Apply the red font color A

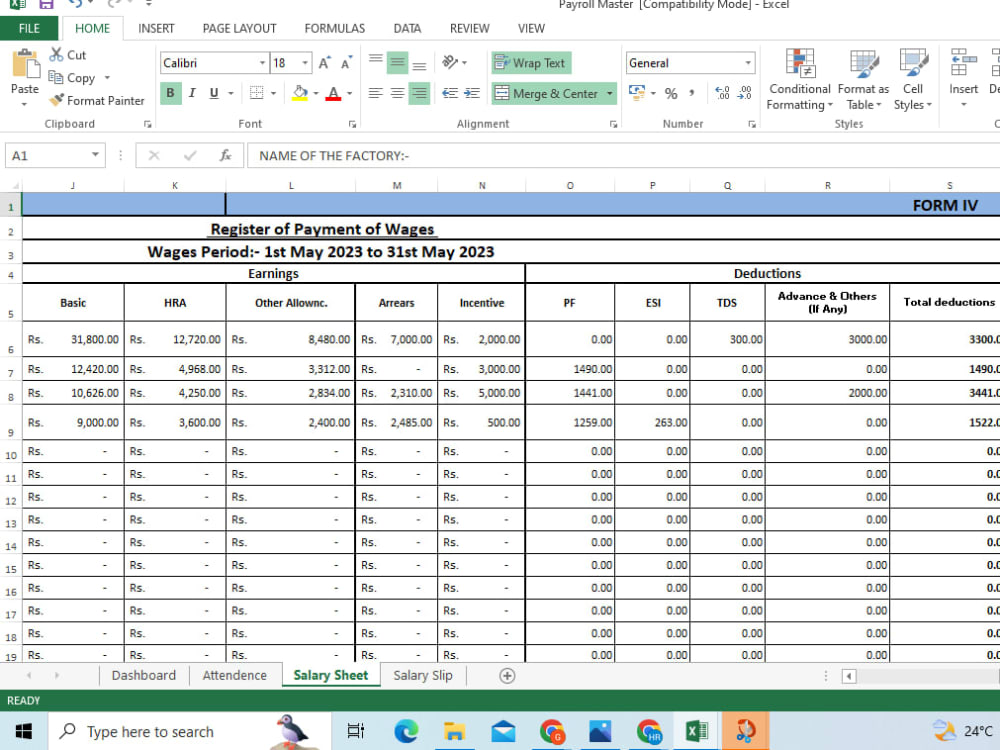point(333,93)
